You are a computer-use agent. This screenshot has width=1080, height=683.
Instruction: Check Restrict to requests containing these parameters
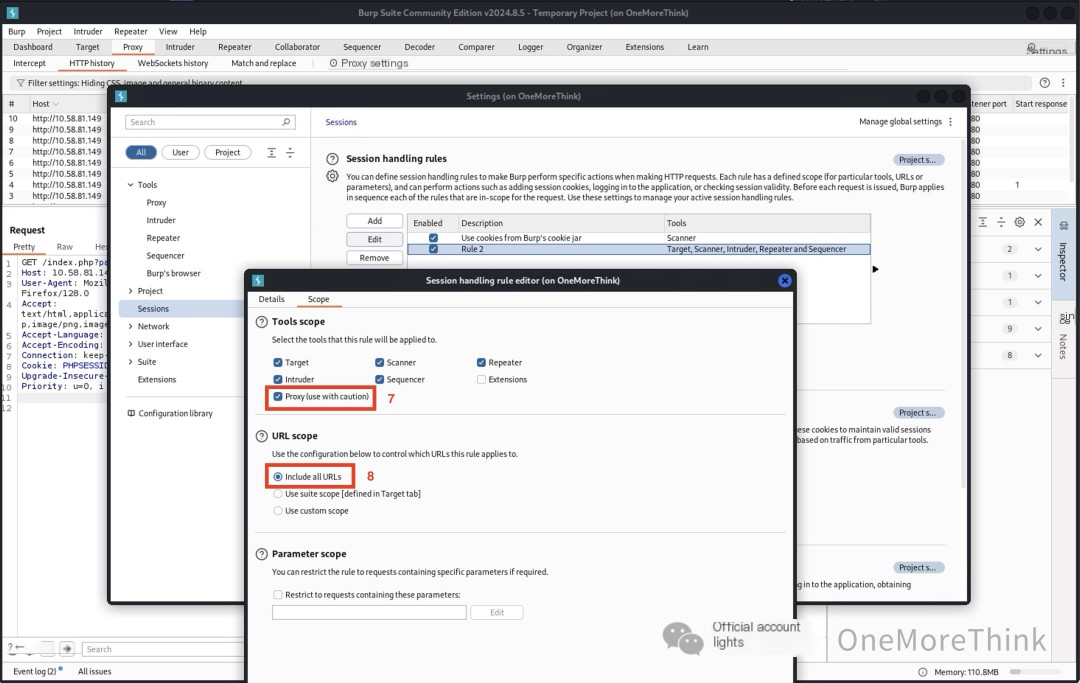pyautogui.click(x=278, y=595)
